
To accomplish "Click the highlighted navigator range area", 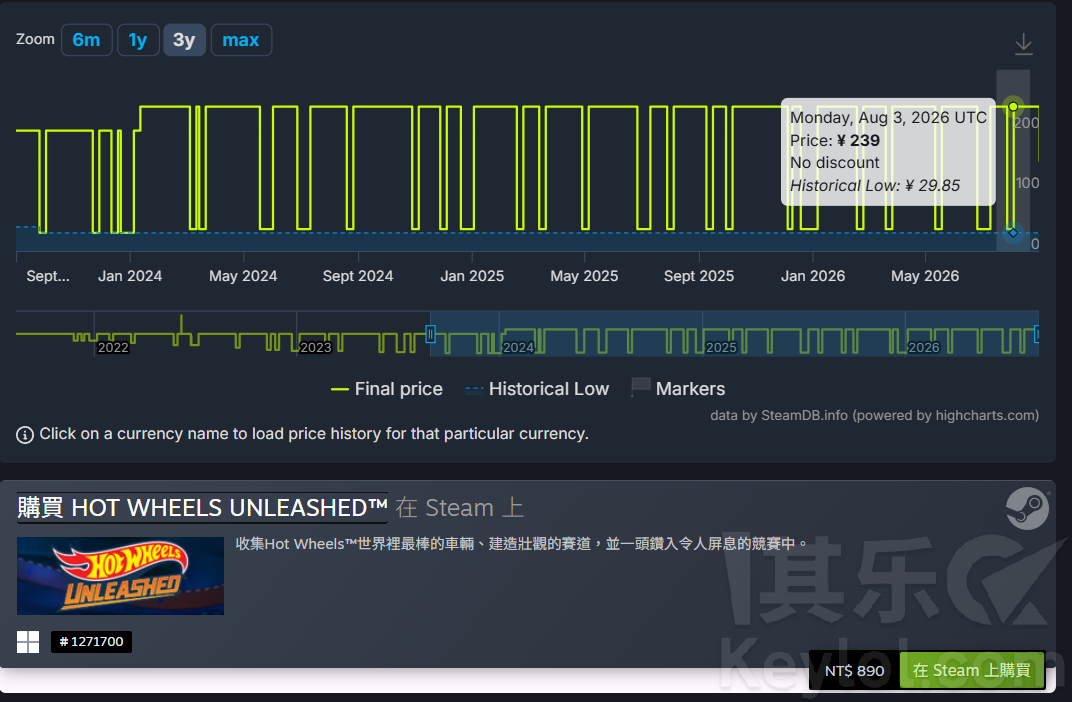I will point(734,334).
